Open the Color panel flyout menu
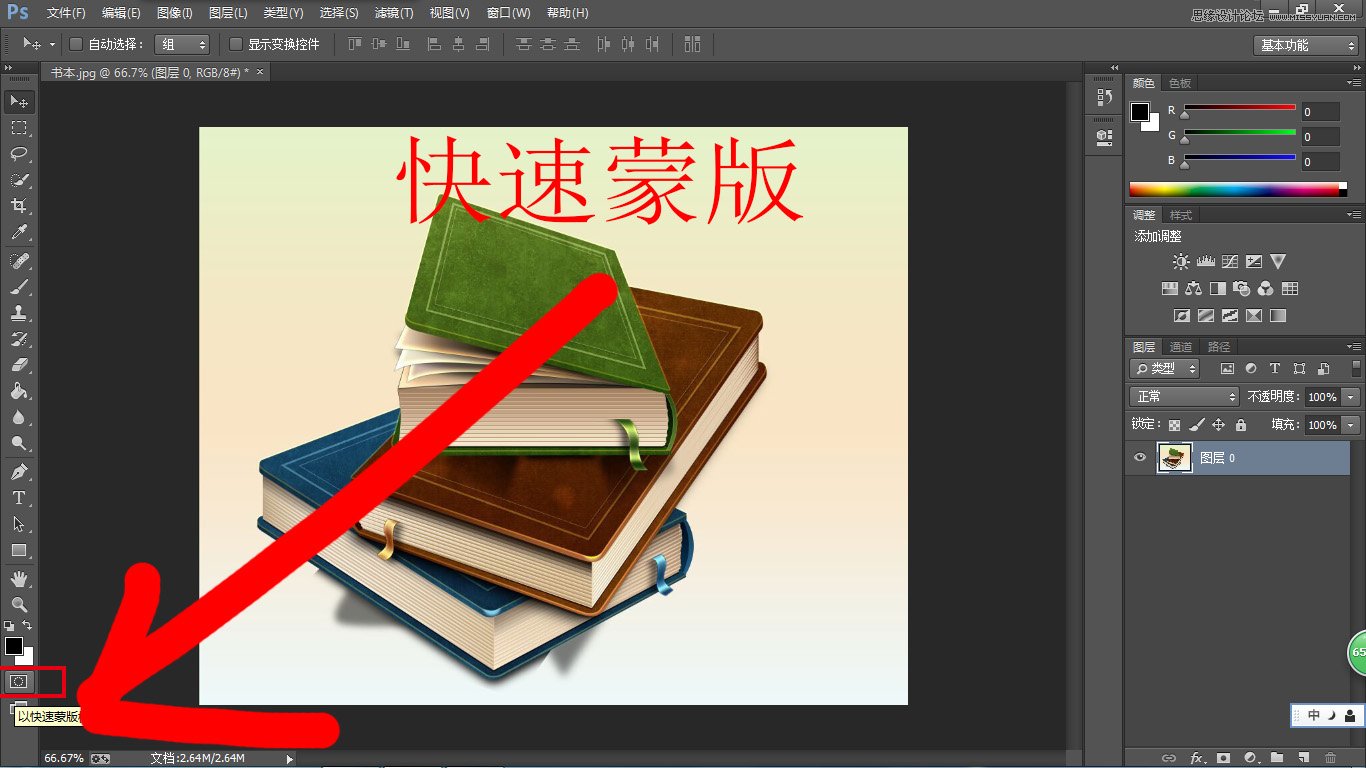 point(1354,83)
